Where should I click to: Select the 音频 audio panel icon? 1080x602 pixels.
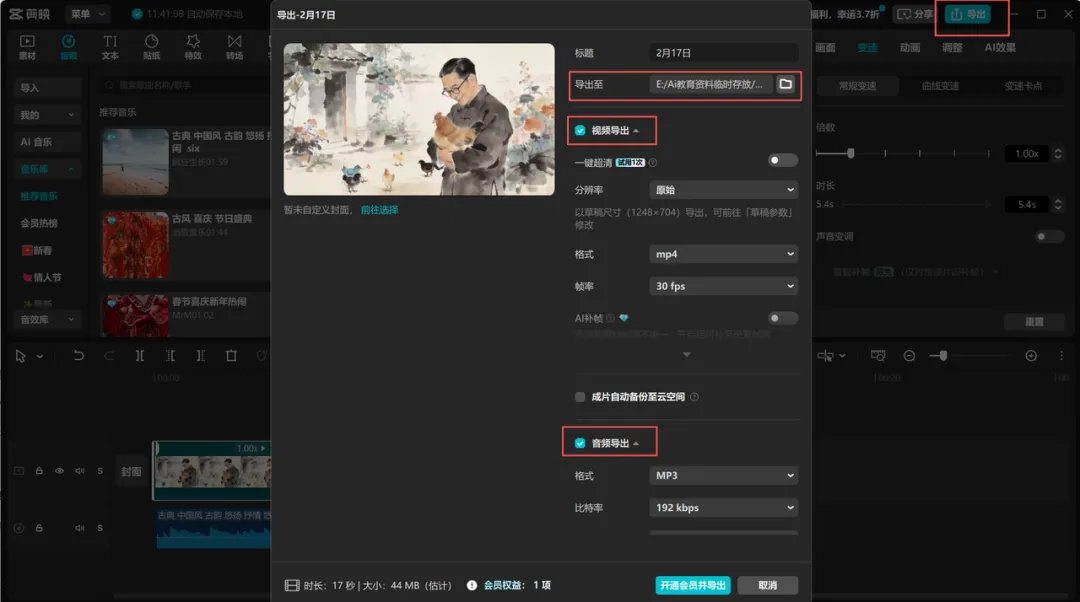click(x=68, y=47)
